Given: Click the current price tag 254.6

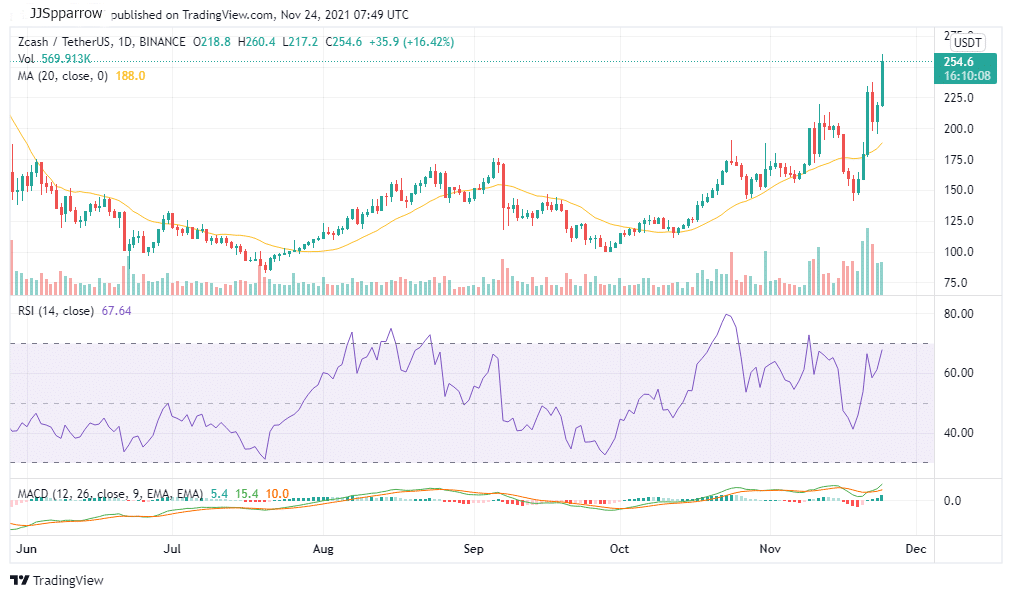Looking at the screenshot, I should [958, 62].
